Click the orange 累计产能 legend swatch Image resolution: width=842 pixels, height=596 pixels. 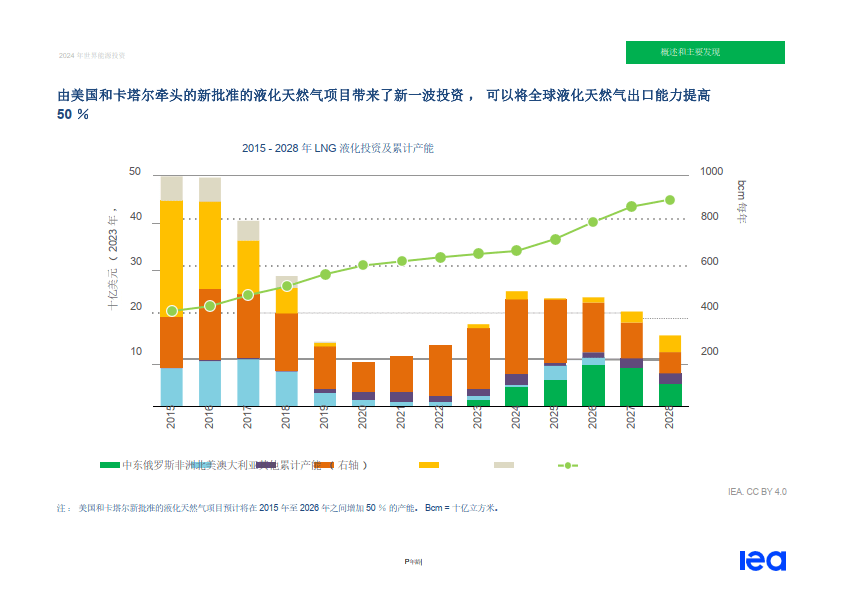[325, 464]
